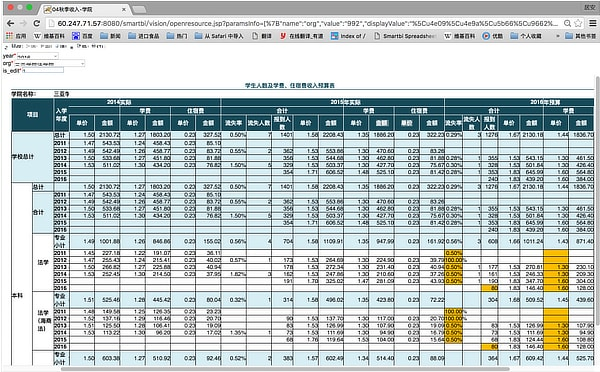Screen dimensions: 600x372
Task: Close the current browser tab
Action: coord(124,9)
